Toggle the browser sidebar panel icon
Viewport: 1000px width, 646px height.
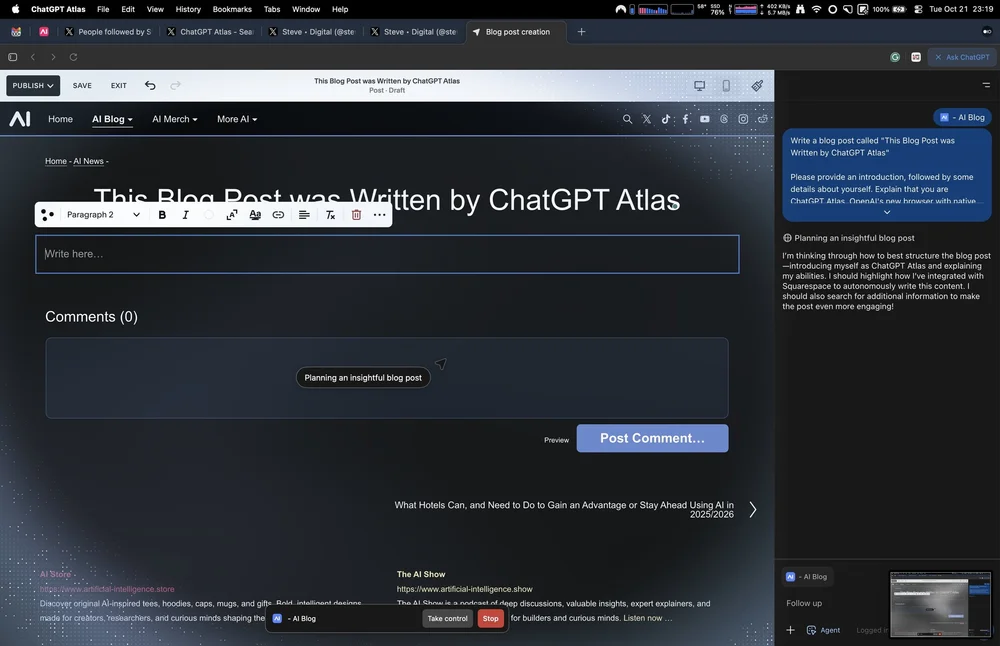[x=13, y=57]
